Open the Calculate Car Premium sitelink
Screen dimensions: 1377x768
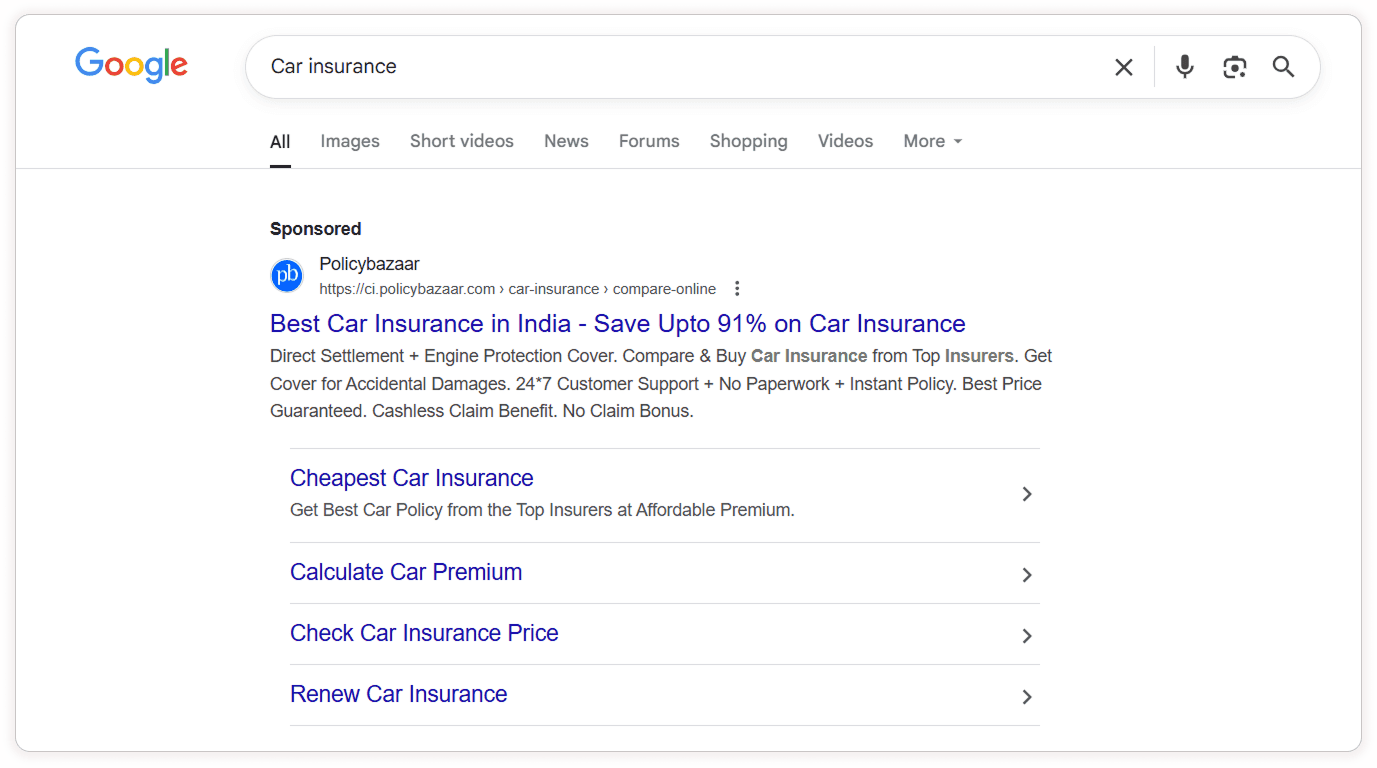click(406, 572)
